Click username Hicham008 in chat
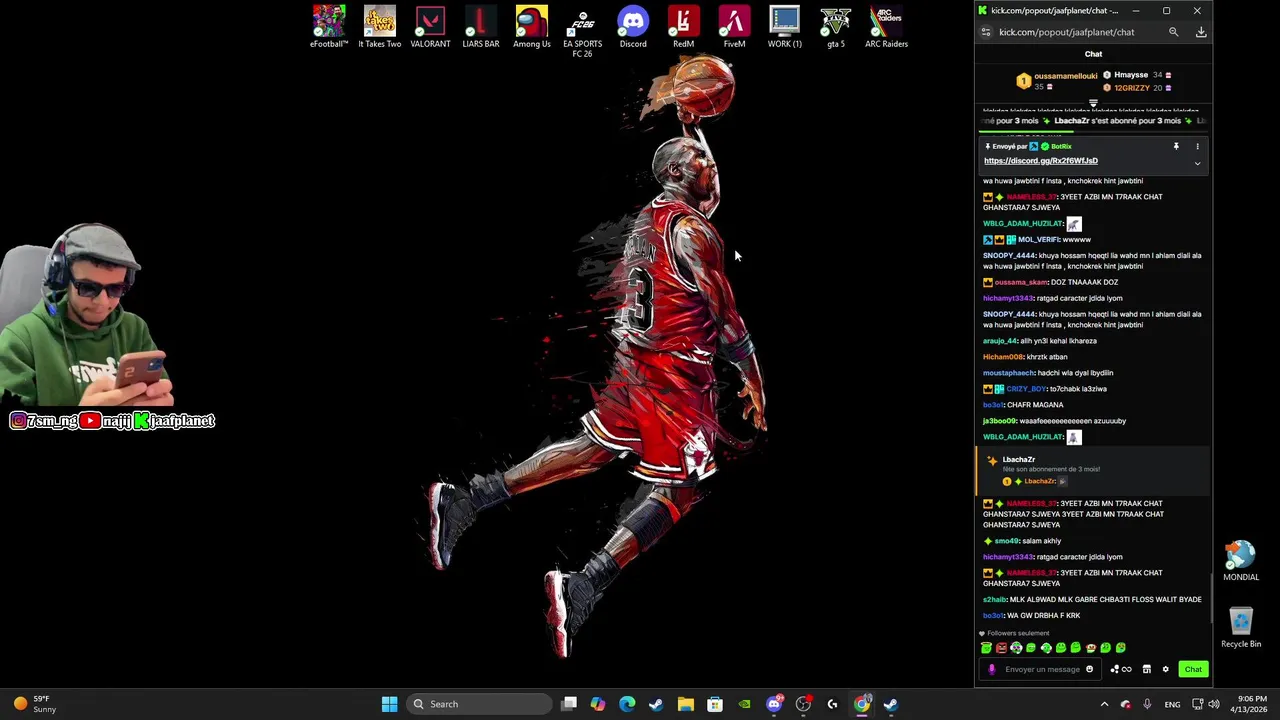 coord(1003,357)
